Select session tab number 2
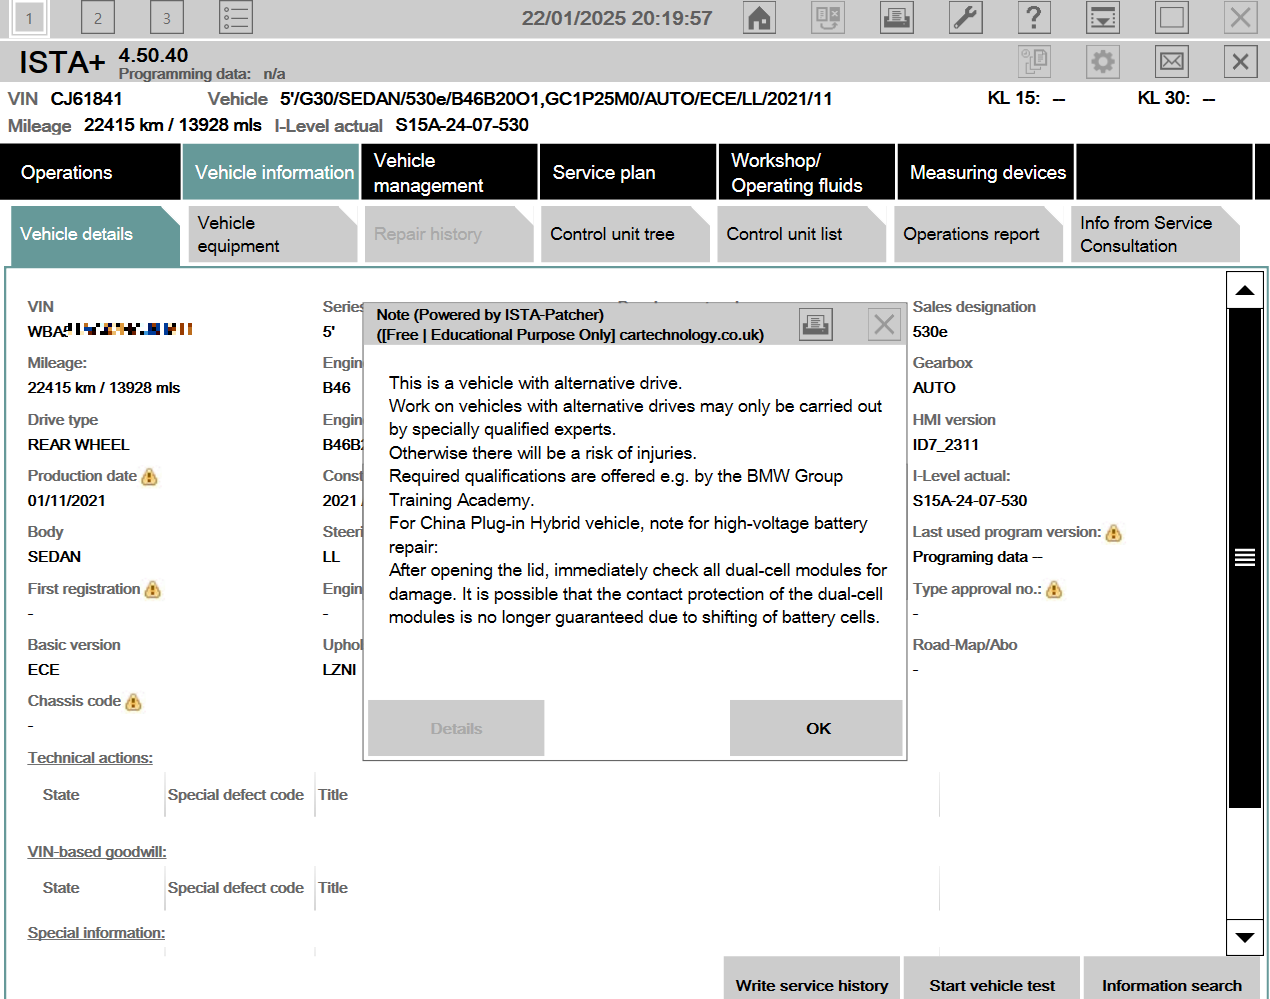 [x=98, y=17]
